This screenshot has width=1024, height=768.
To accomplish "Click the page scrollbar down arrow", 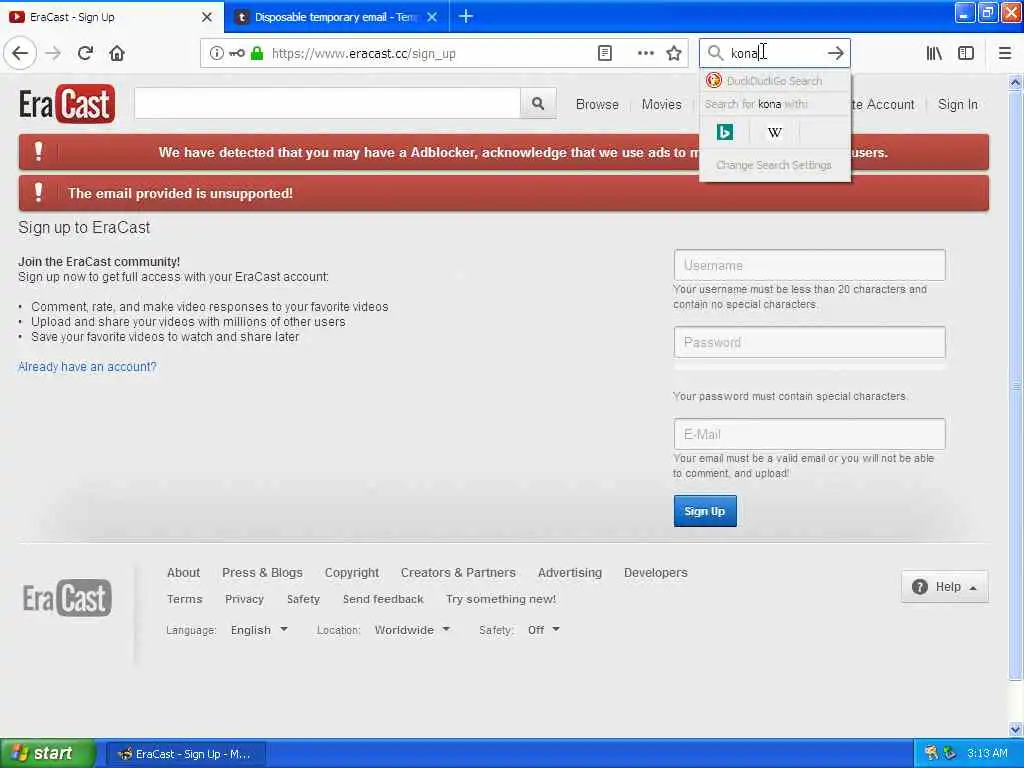I will pos(1015,729).
